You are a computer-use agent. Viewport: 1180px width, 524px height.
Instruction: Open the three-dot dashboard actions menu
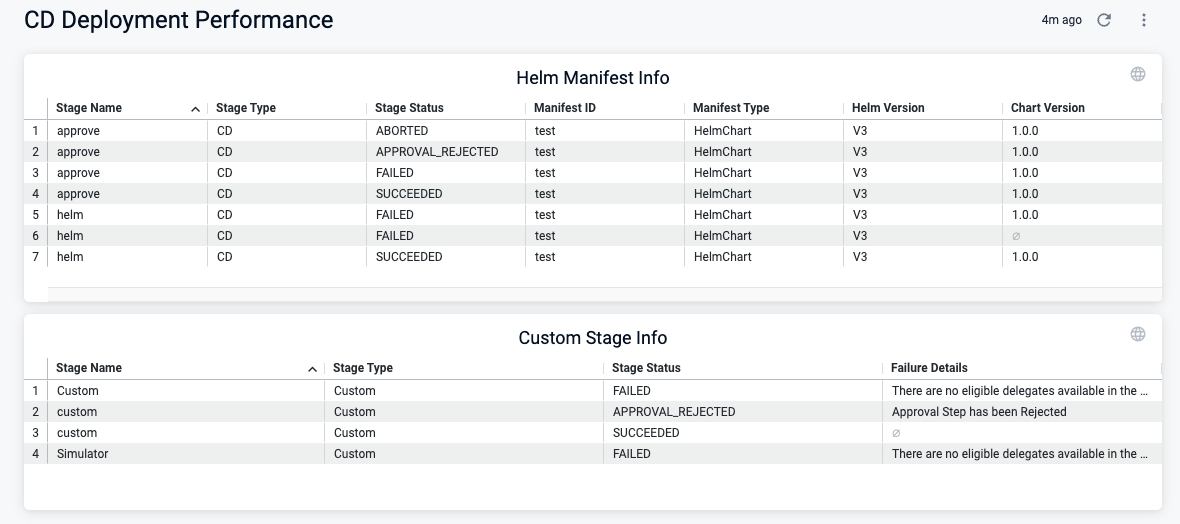click(x=1144, y=20)
